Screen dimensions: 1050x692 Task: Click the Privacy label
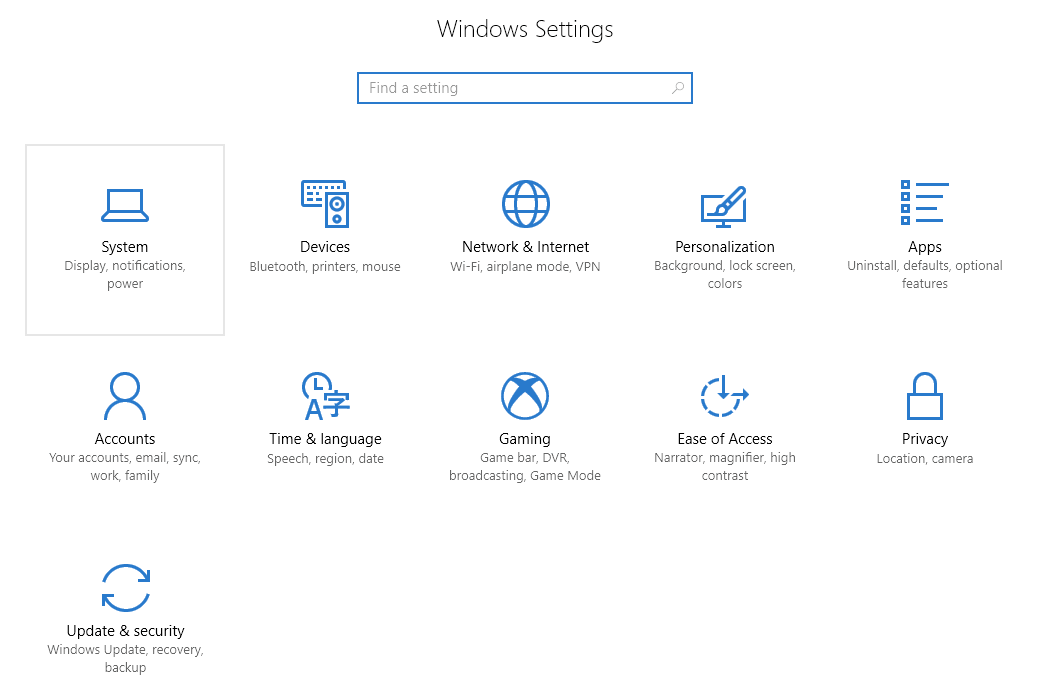925,439
